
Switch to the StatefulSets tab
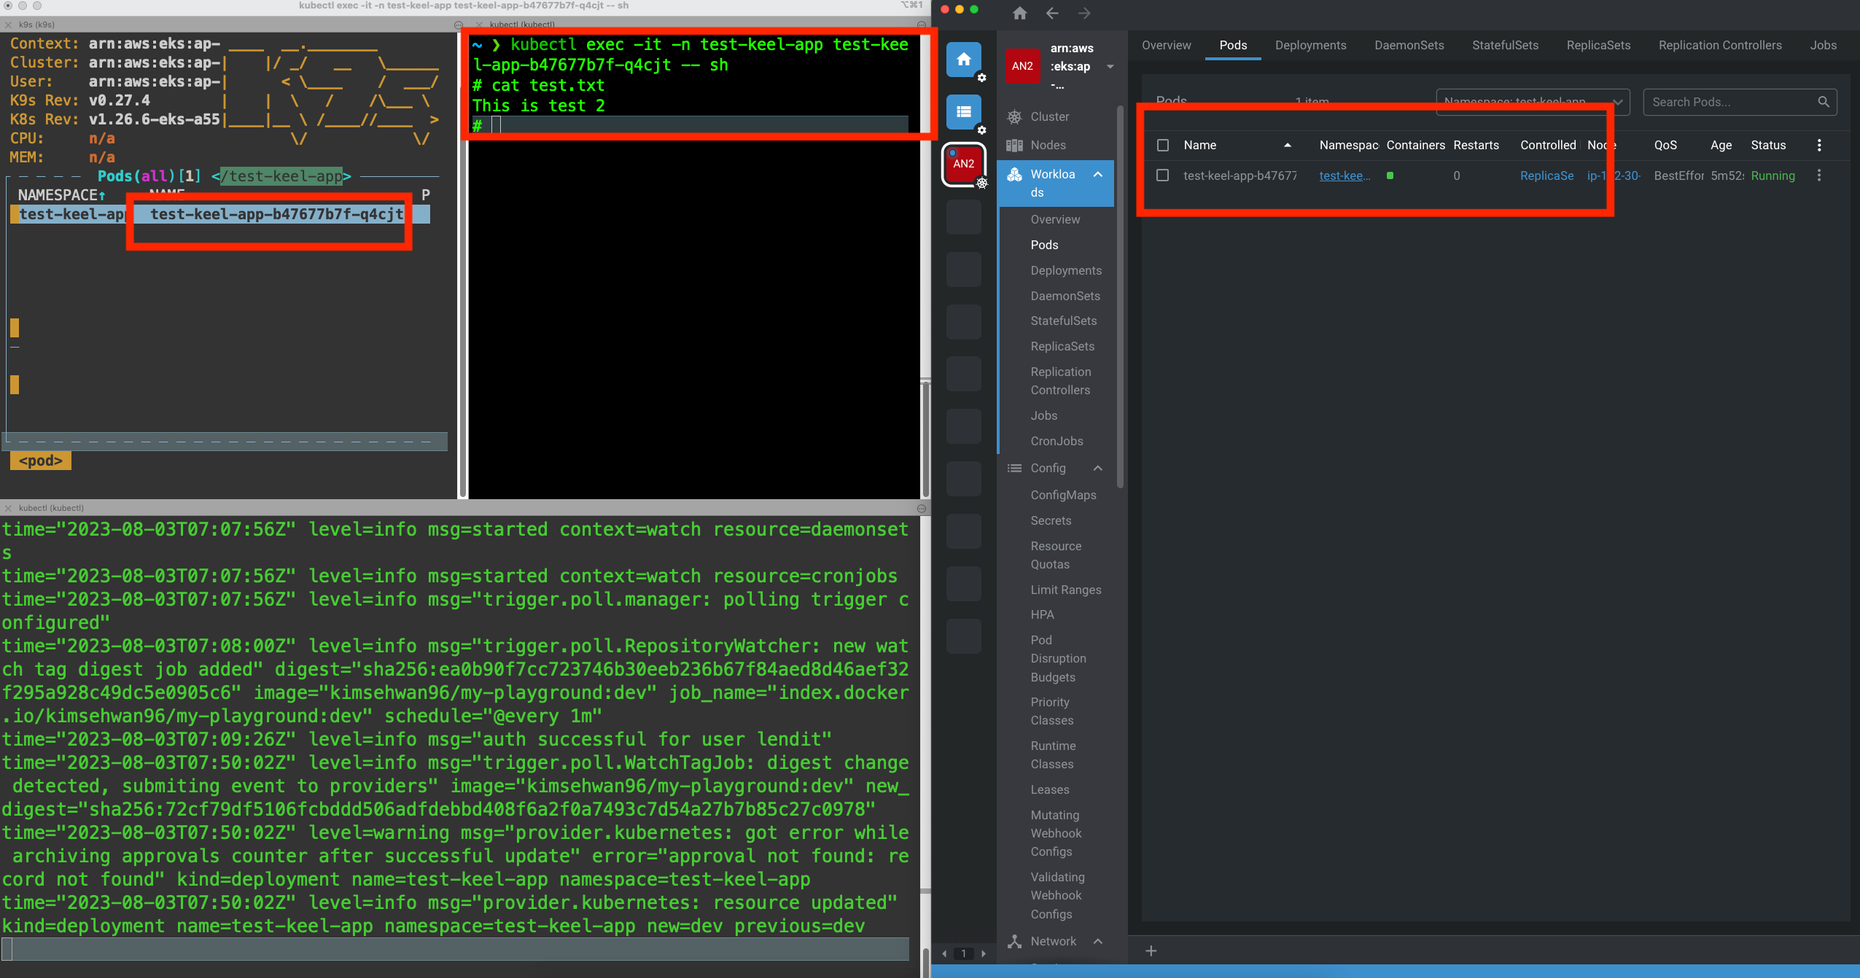1505,45
